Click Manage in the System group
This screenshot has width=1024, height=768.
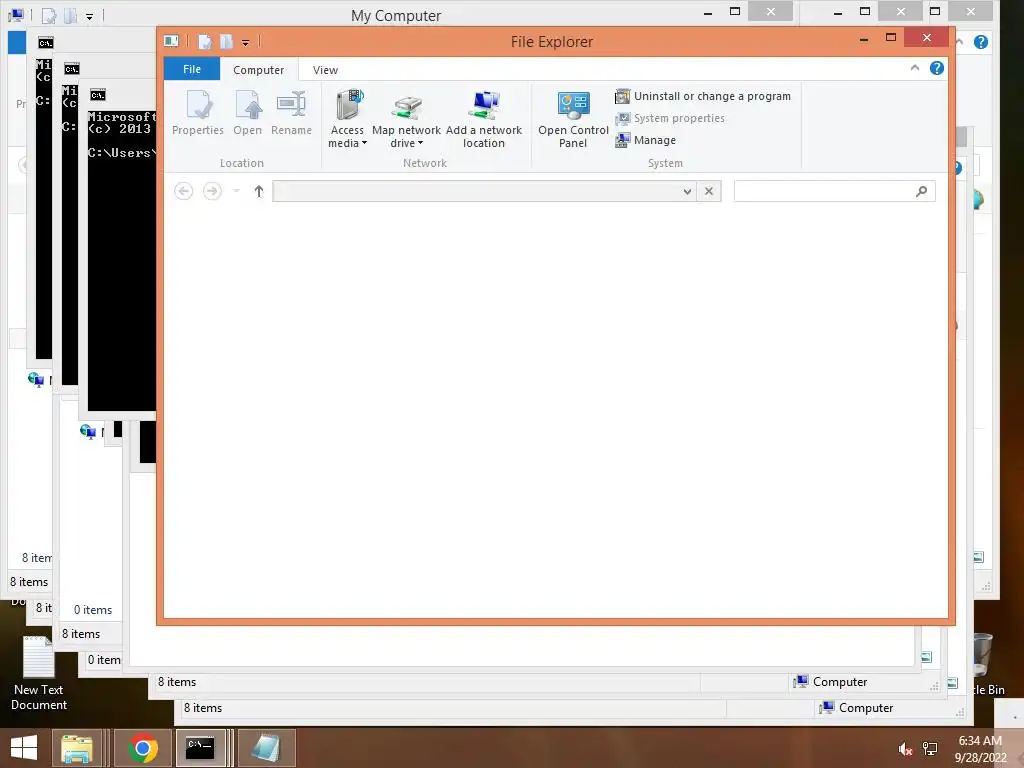coord(646,140)
